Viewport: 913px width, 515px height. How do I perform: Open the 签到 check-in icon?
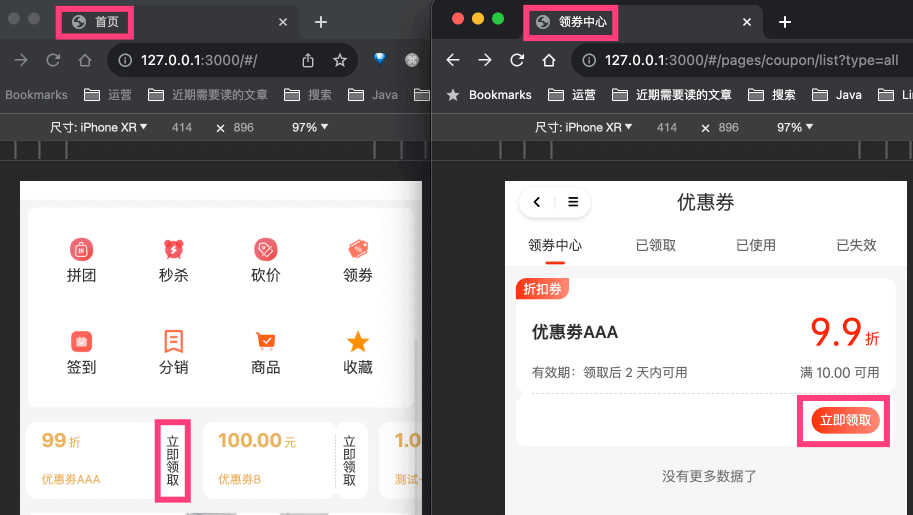tap(81, 342)
